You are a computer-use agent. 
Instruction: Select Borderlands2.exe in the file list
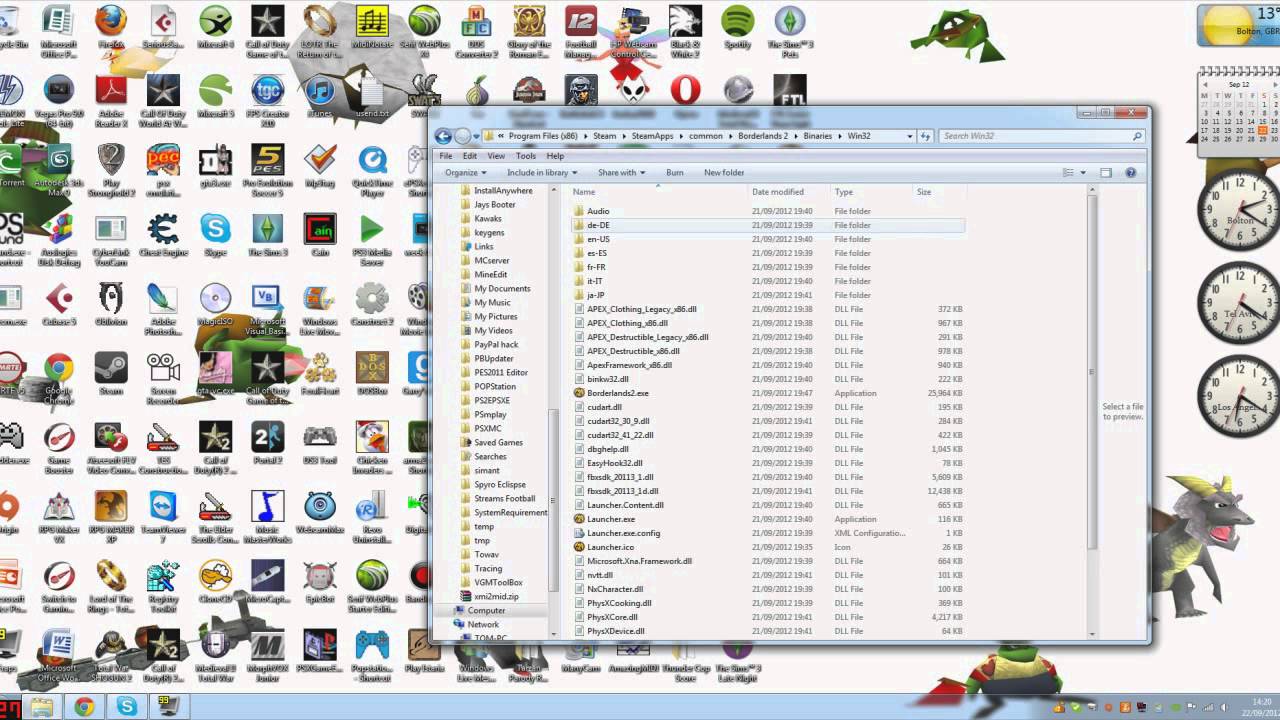(x=768, y=393)
